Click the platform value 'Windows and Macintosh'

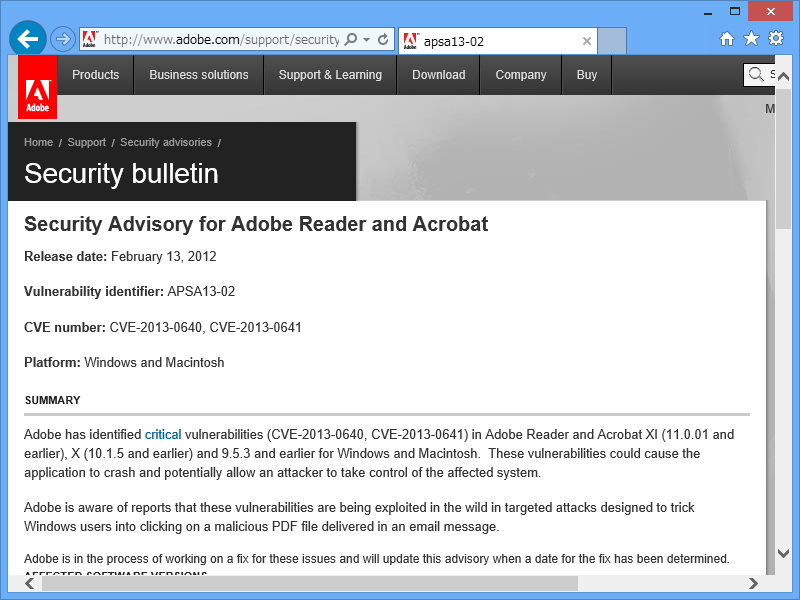(154, 363)
